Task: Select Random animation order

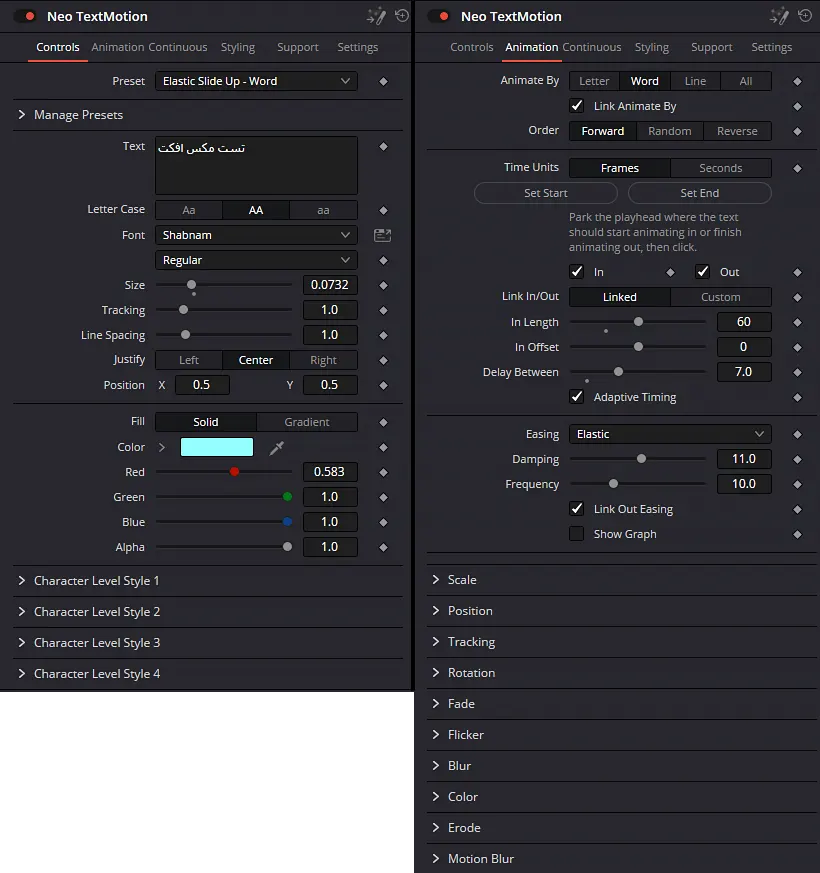Action: (670, 131)
